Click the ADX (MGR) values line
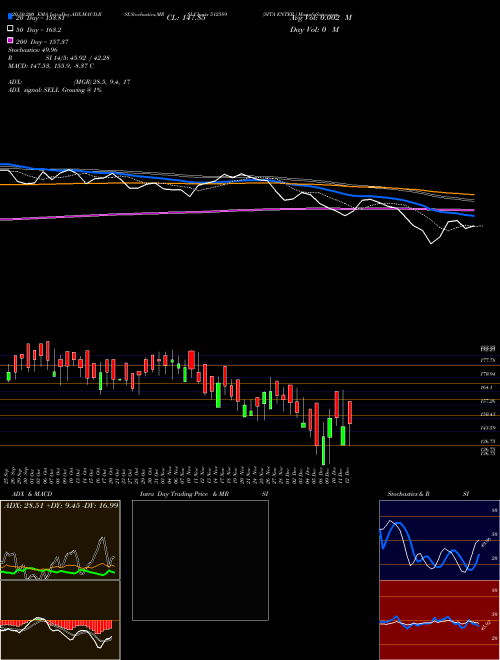This screenshot has height=660, width=500. pos(69,82)
